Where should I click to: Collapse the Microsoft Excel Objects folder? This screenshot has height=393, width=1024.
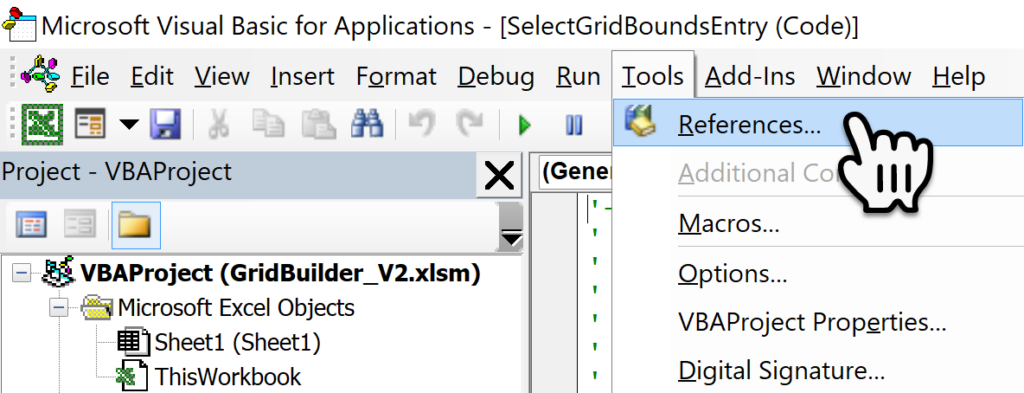click(x=59, y=307)
